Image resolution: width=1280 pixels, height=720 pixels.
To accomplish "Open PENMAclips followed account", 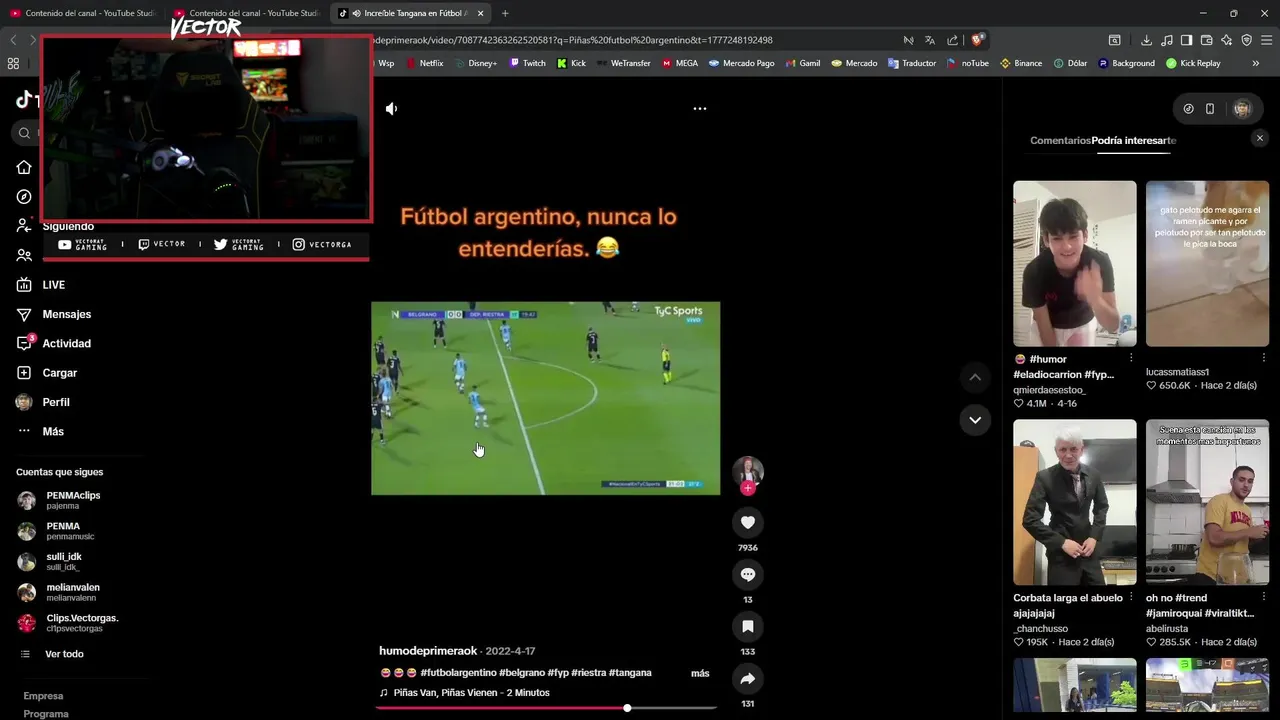I will [x=72, y=500].
